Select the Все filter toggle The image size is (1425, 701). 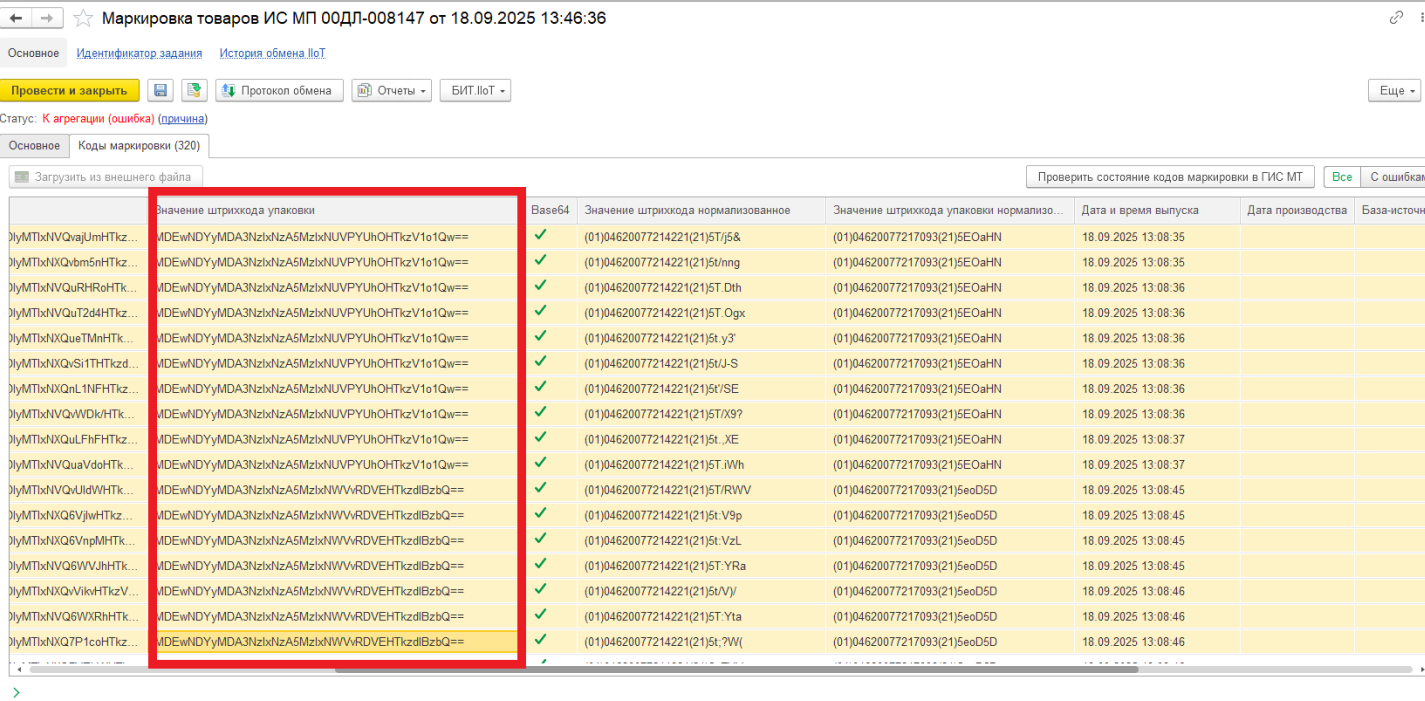1342,177
